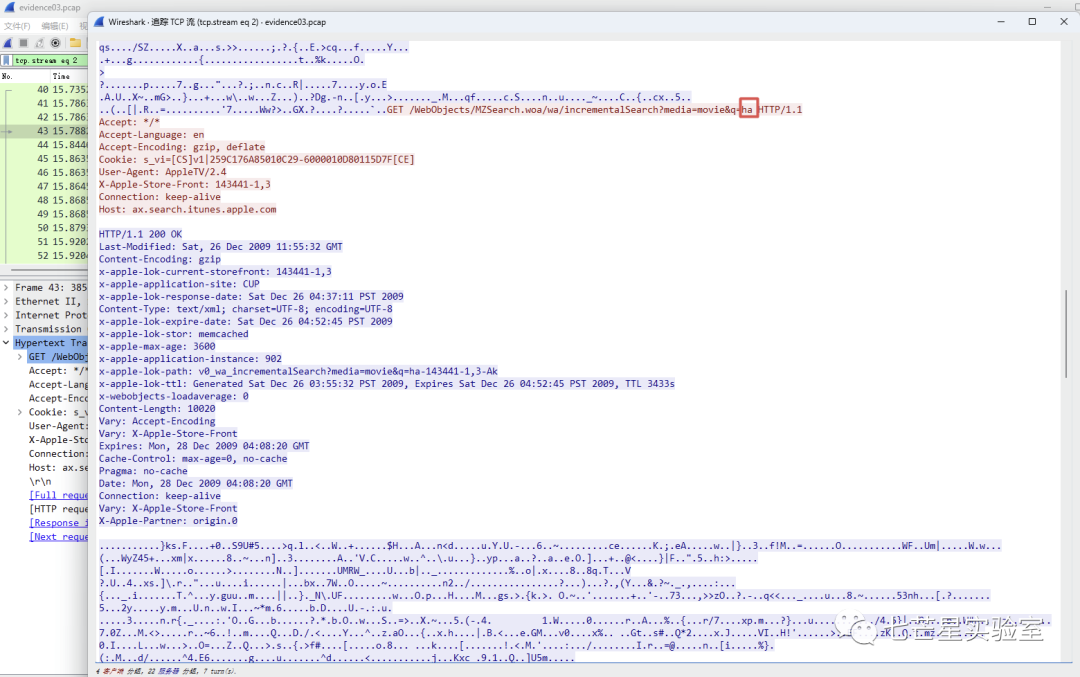The height and width of the screenshot is (677, 1080).
Task: Click the stop capture square icon
Action: tap(23, 43)
